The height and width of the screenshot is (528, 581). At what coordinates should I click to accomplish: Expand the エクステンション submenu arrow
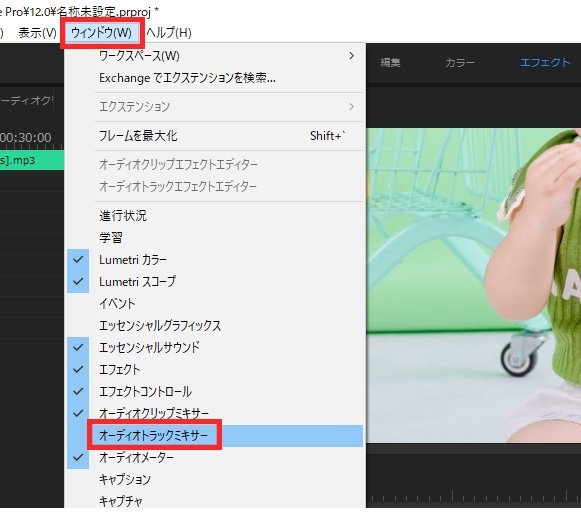point(351,107)
